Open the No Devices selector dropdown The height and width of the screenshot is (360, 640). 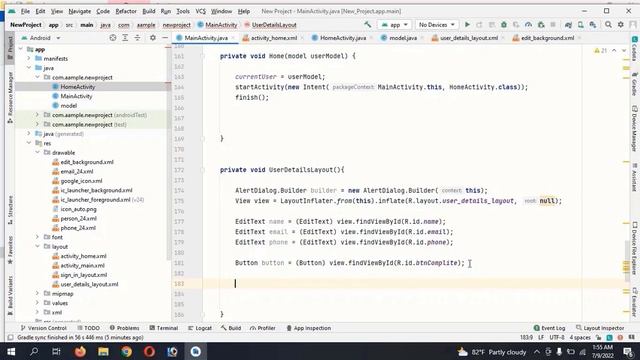(437, 24)
